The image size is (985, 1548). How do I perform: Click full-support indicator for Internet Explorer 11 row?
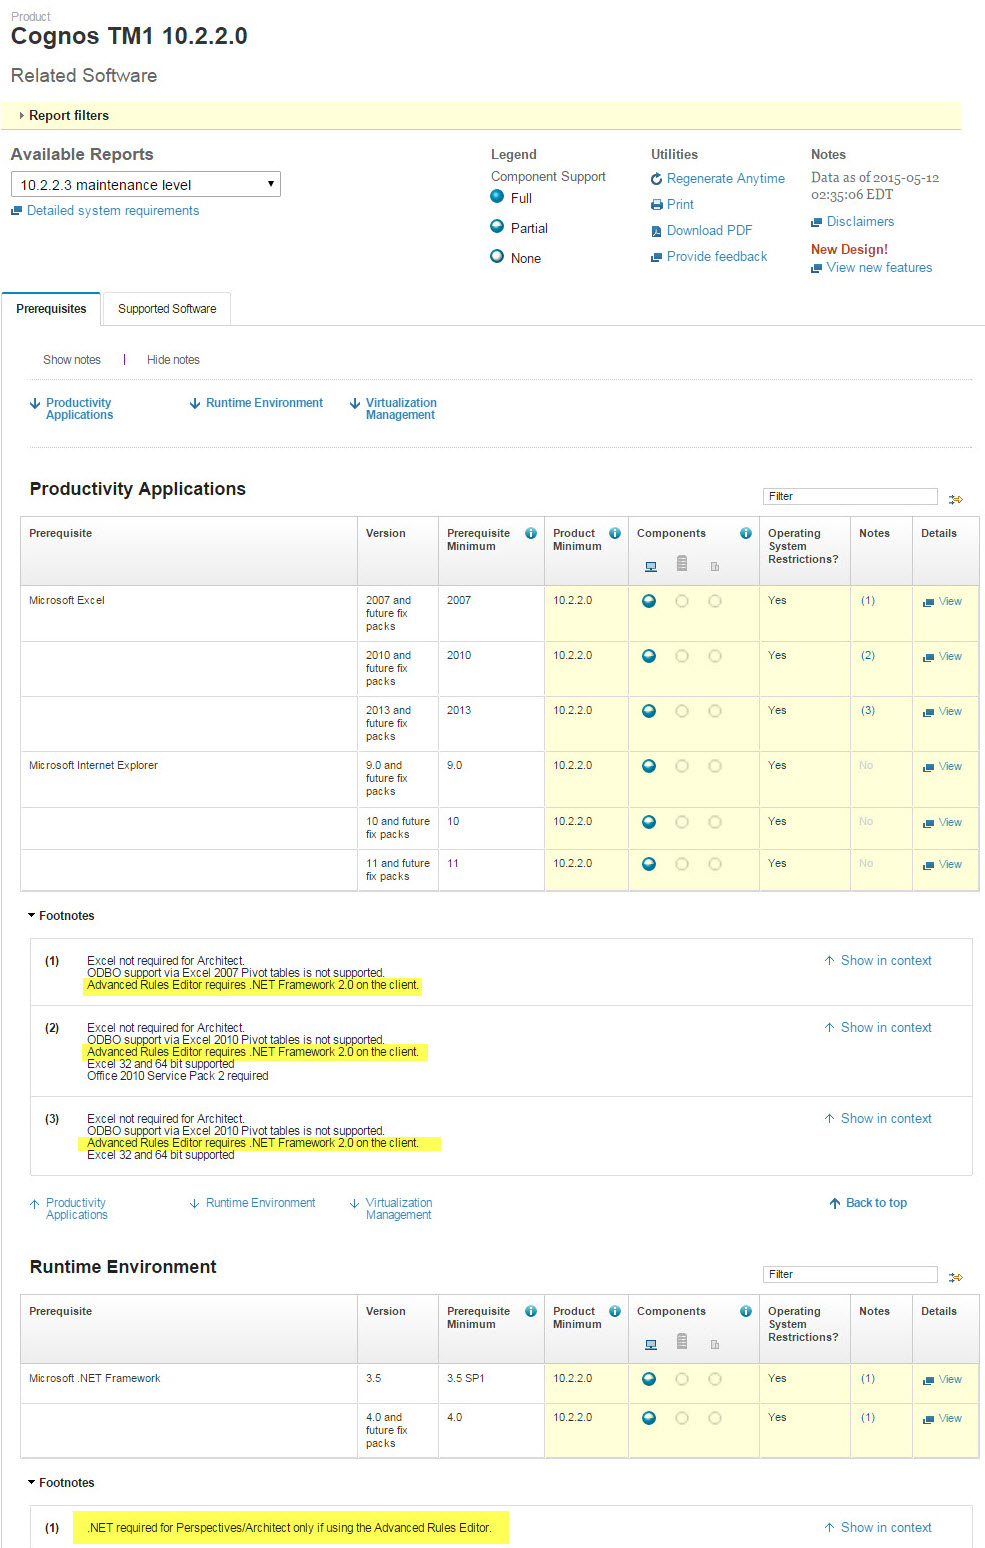click(x=649, y=864)
